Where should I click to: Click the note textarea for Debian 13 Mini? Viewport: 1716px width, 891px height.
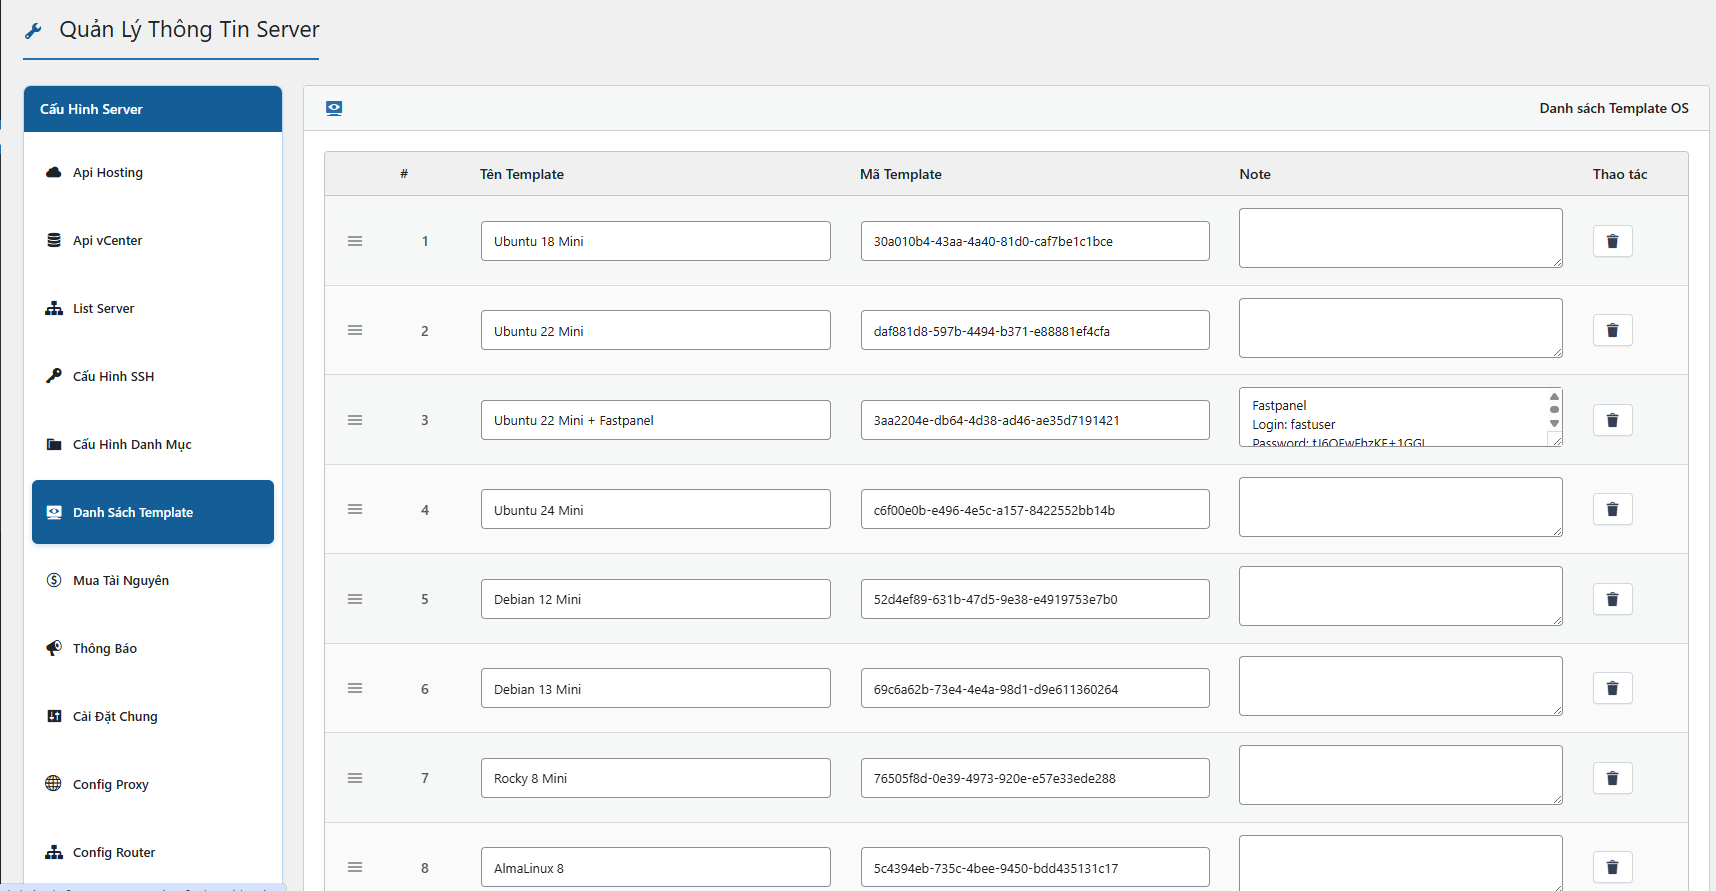(1400, 686)
